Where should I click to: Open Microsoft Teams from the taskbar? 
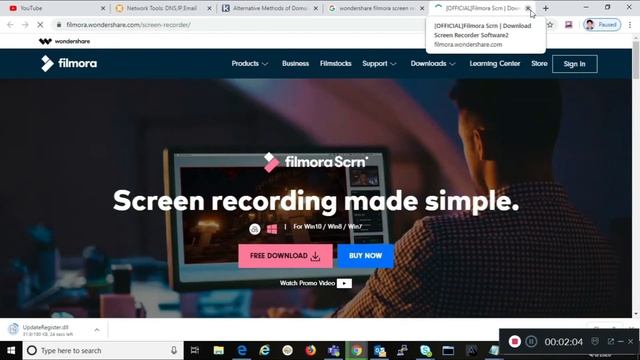334,351
